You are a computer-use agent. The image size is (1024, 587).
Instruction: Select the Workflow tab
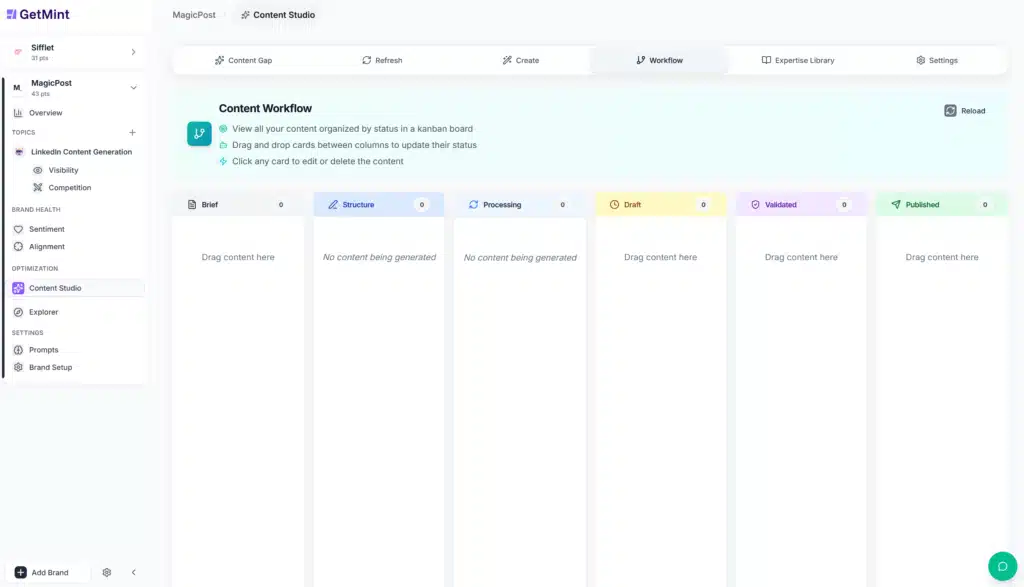pos(660,60)
